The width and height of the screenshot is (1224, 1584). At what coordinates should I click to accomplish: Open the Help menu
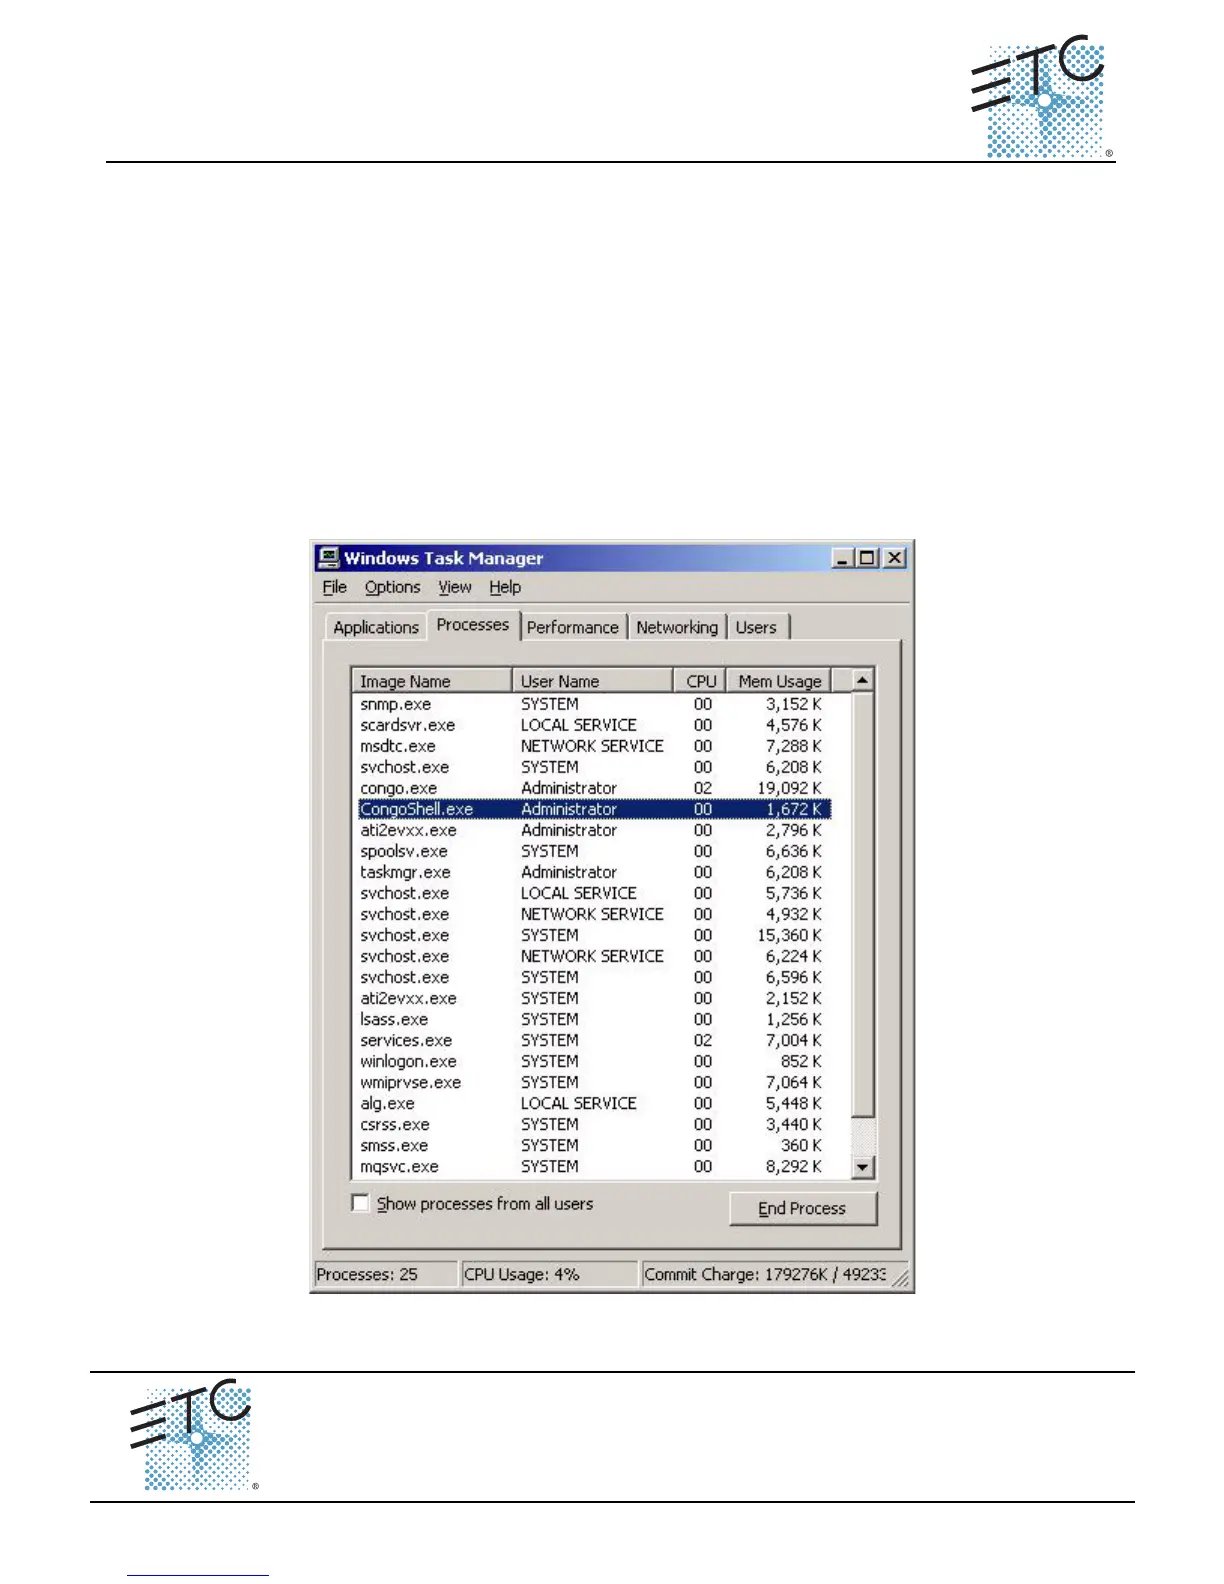[505, 587]
